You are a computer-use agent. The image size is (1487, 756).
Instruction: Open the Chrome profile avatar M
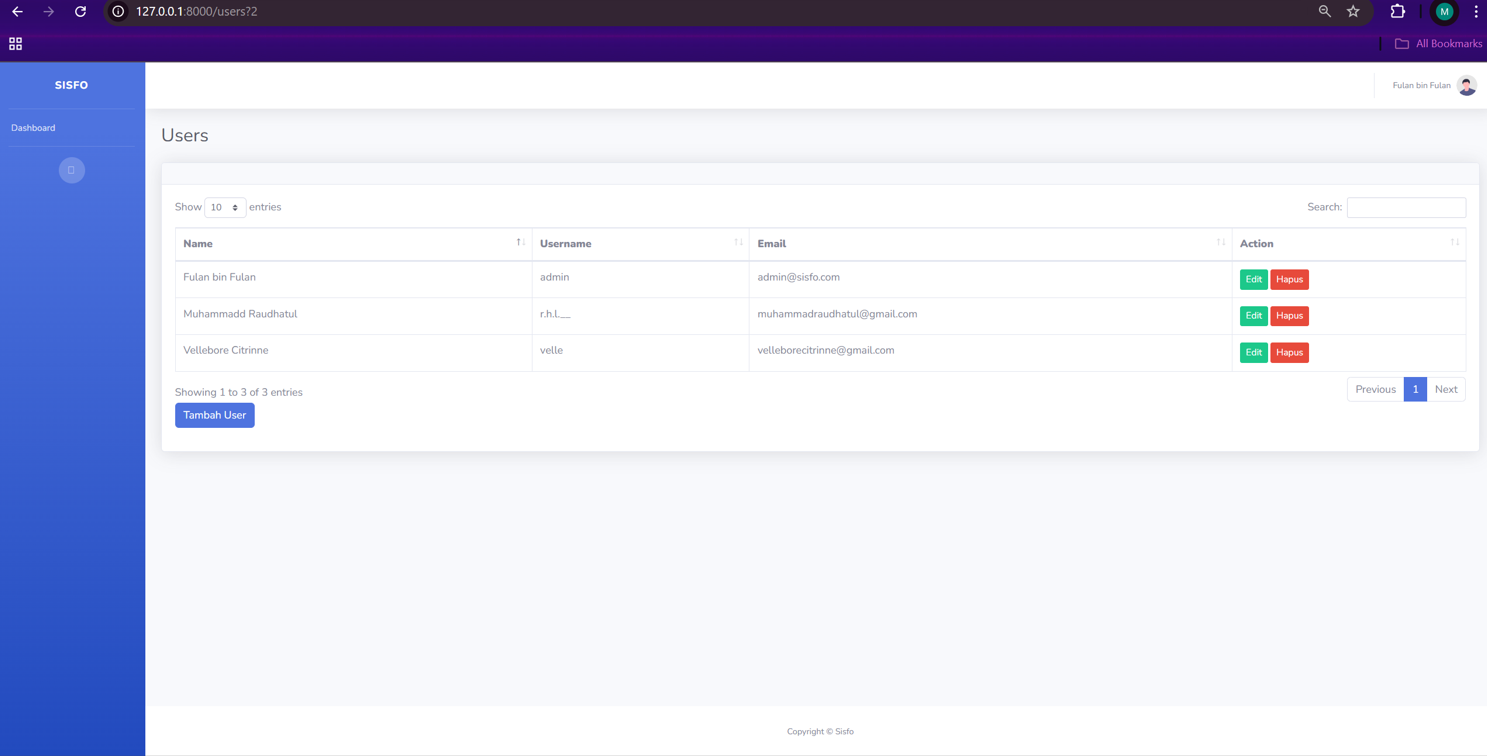[1444, 12]
